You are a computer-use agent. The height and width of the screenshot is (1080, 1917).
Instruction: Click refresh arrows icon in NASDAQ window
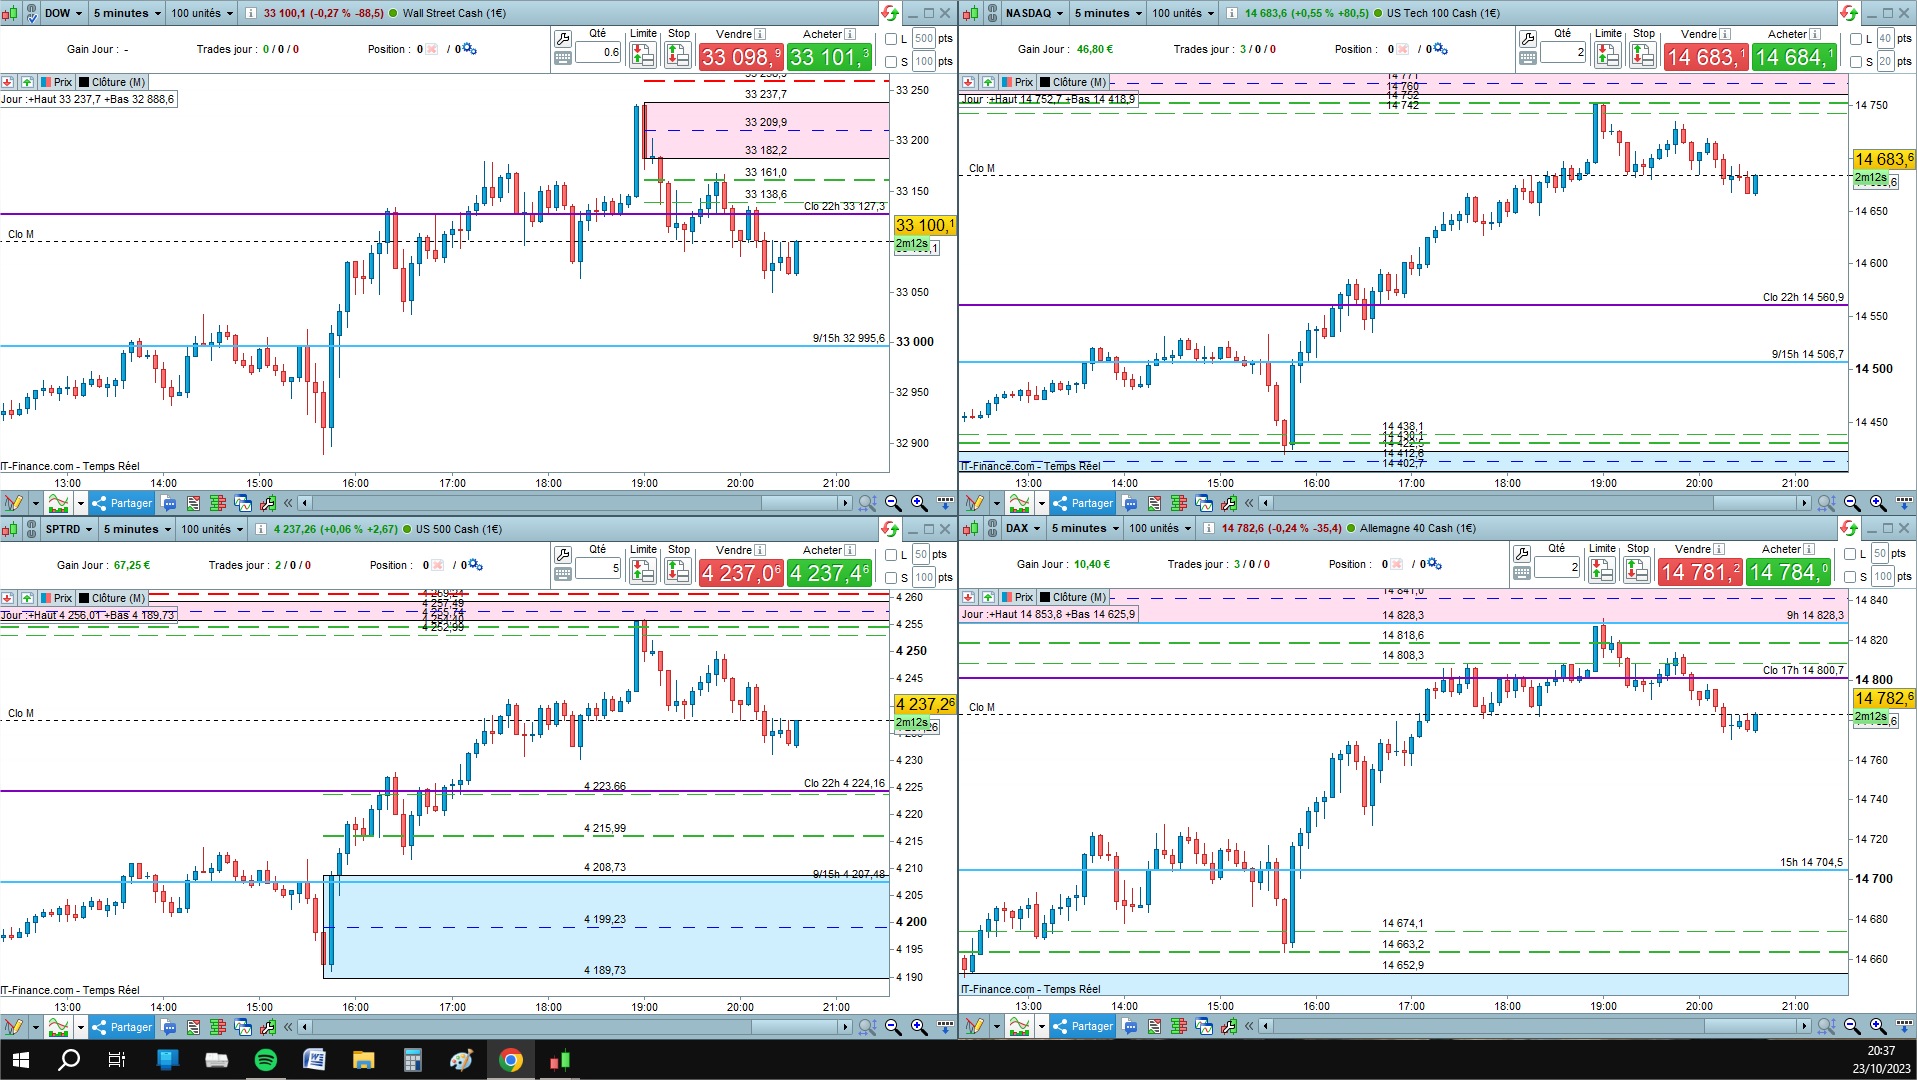point(1849,13)
